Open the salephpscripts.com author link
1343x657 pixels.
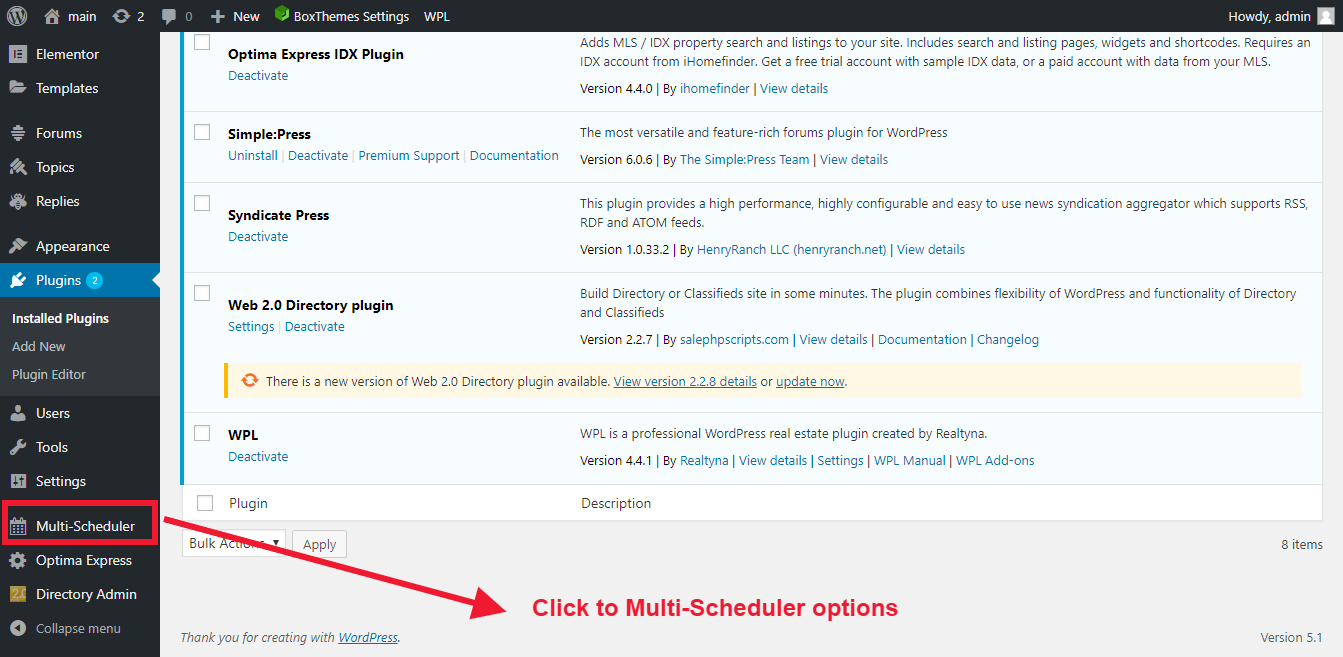[734, 339]
